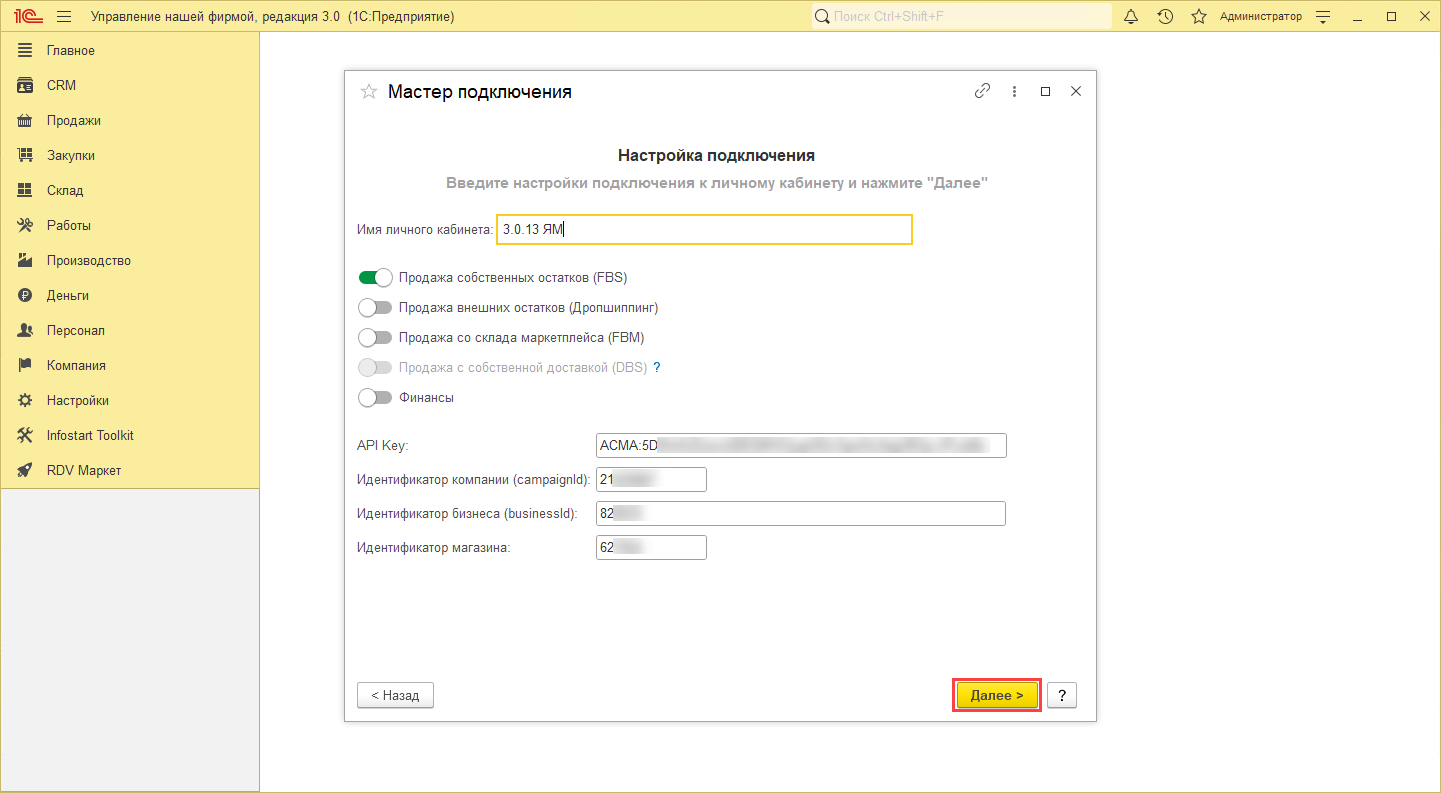Viewport: 1441px width, 793px height.
Task: Open history clock icon
Action: [x=1165, y=16]
